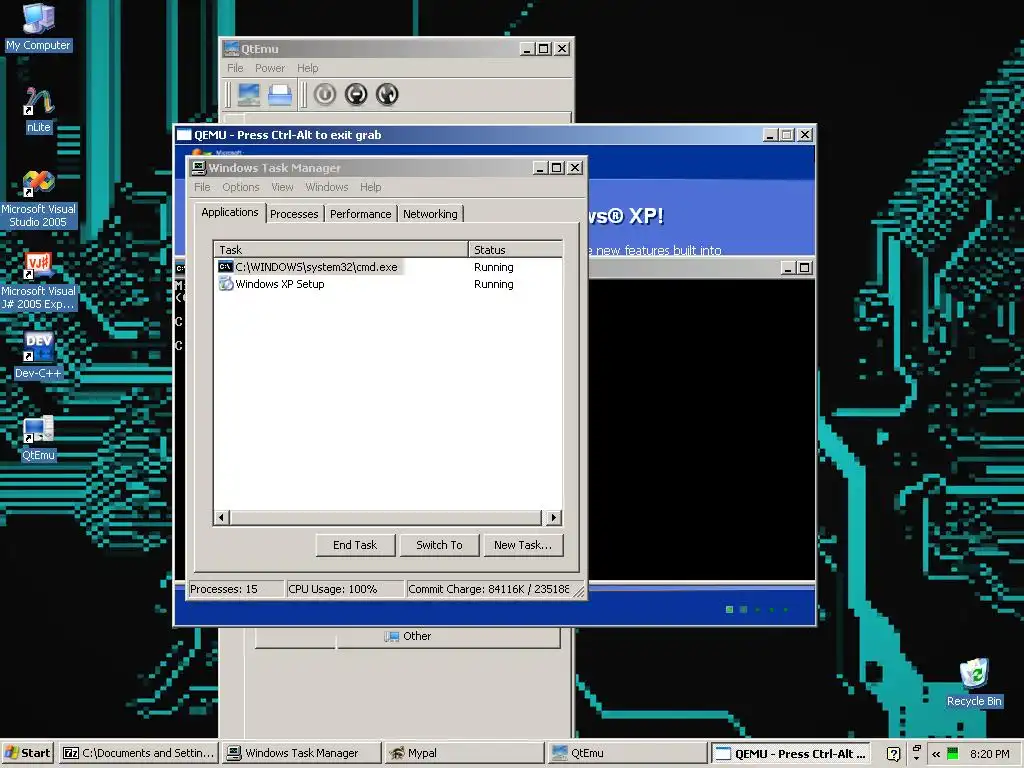The width and height of the screenshot is (1024, 768).
Task: Select the nLite desktop shortcut
Action: coord(39,110)
